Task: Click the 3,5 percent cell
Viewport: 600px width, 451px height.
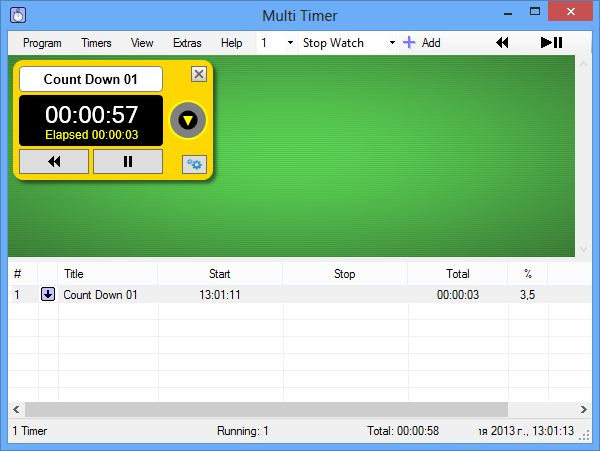Action: click(527, 295)
